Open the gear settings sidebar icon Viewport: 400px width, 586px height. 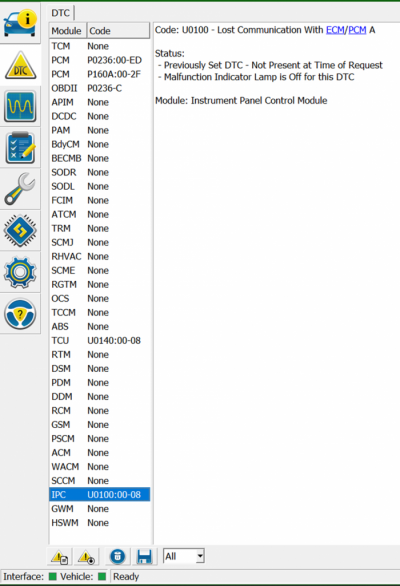(x=20, y=272)
